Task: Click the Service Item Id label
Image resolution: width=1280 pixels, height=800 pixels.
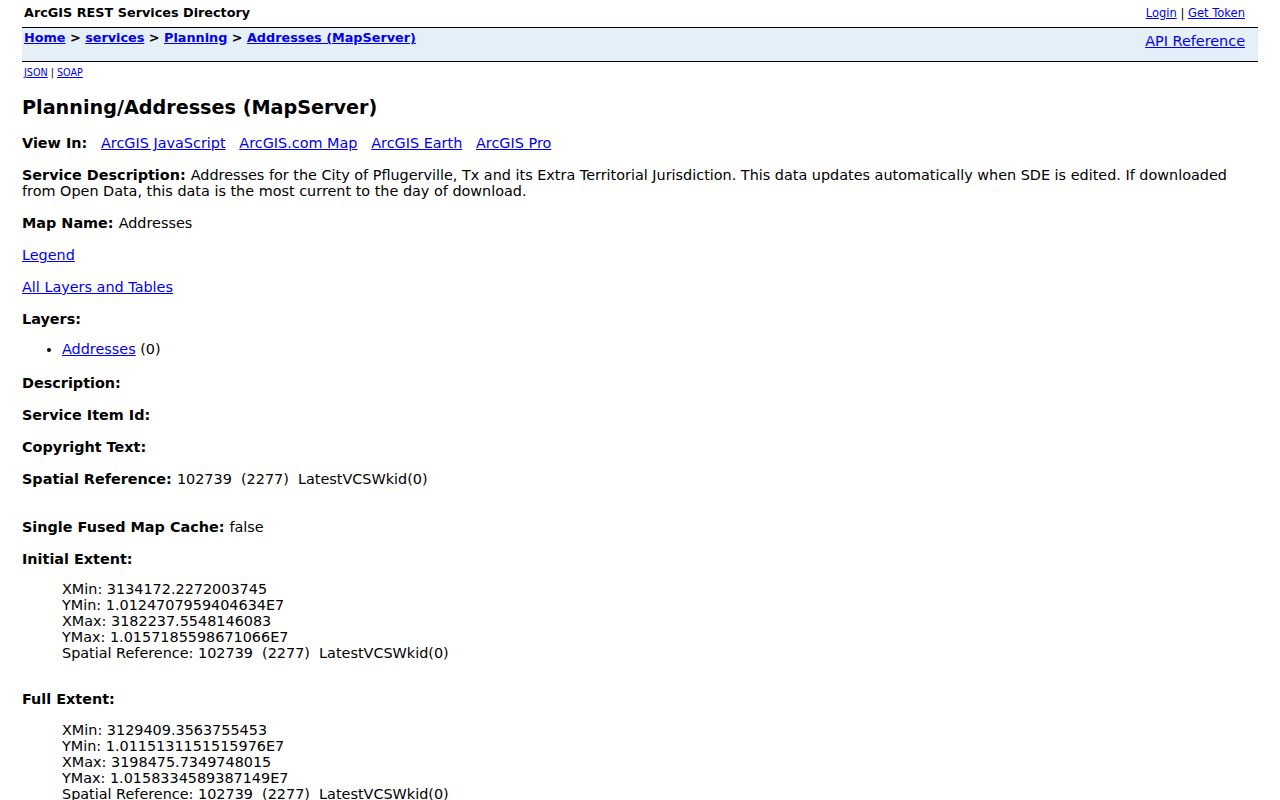Action: [x=86, y=415]
